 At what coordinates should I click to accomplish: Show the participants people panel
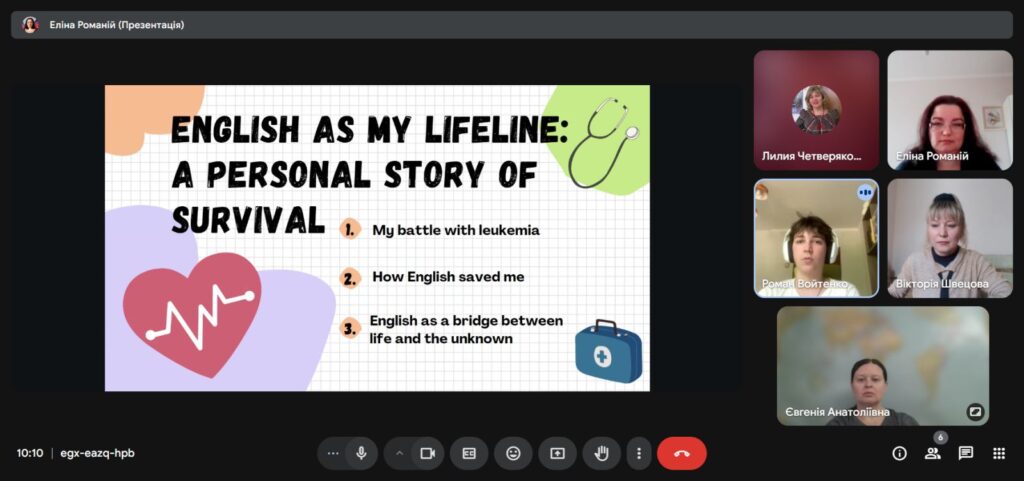point(932,453)
